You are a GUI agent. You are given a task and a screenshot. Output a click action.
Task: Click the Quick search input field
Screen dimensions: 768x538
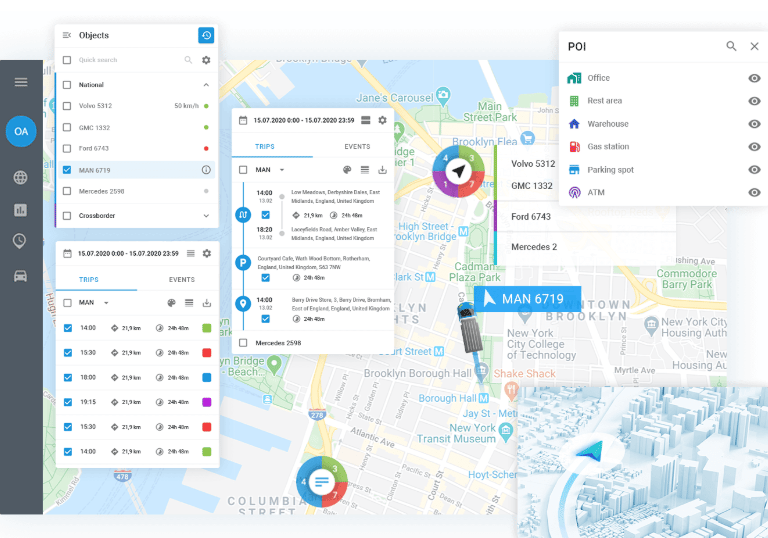click(127, 60)
